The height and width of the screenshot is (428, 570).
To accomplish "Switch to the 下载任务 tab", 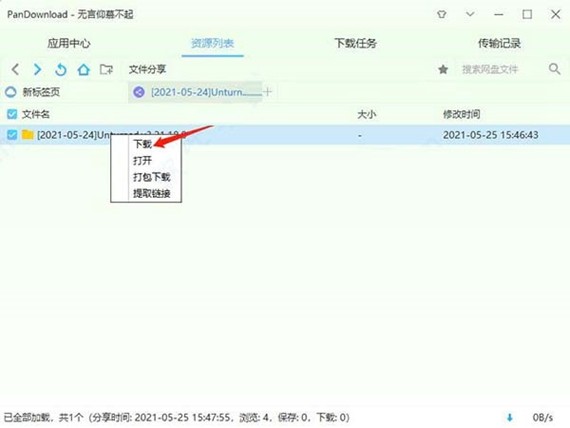I will pyautogui.click(x=355, y=43).
